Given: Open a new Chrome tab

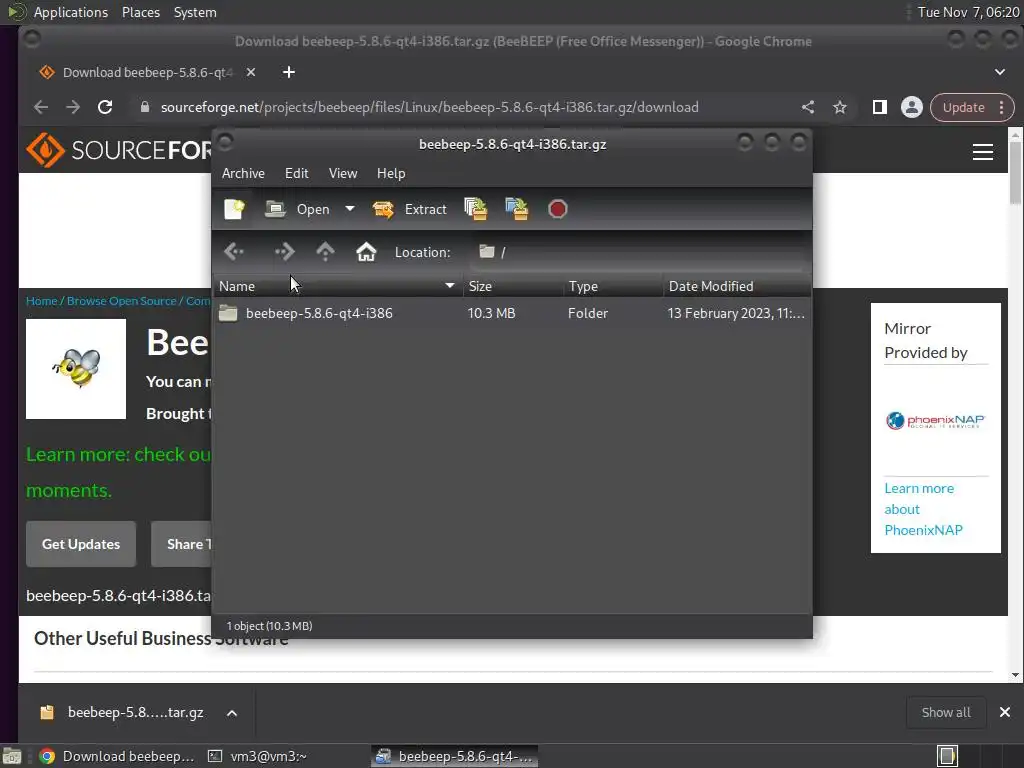Looking at the screenshot, I should coord(289,72).
